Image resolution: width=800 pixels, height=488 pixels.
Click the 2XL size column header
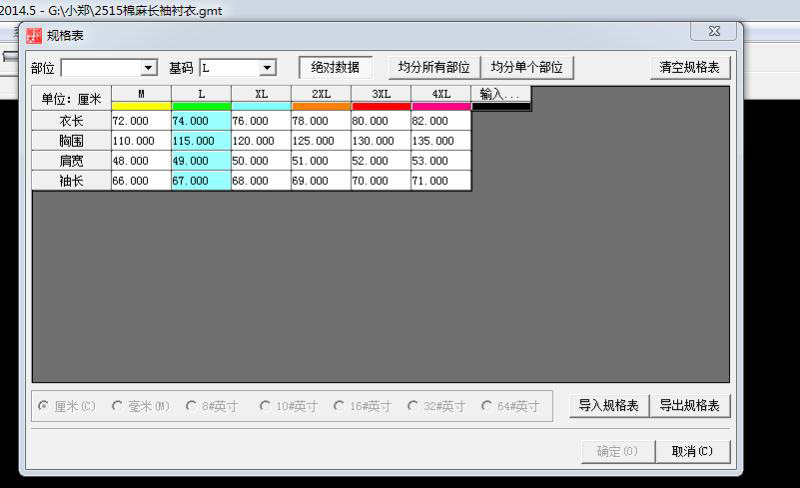pos(321,94)
